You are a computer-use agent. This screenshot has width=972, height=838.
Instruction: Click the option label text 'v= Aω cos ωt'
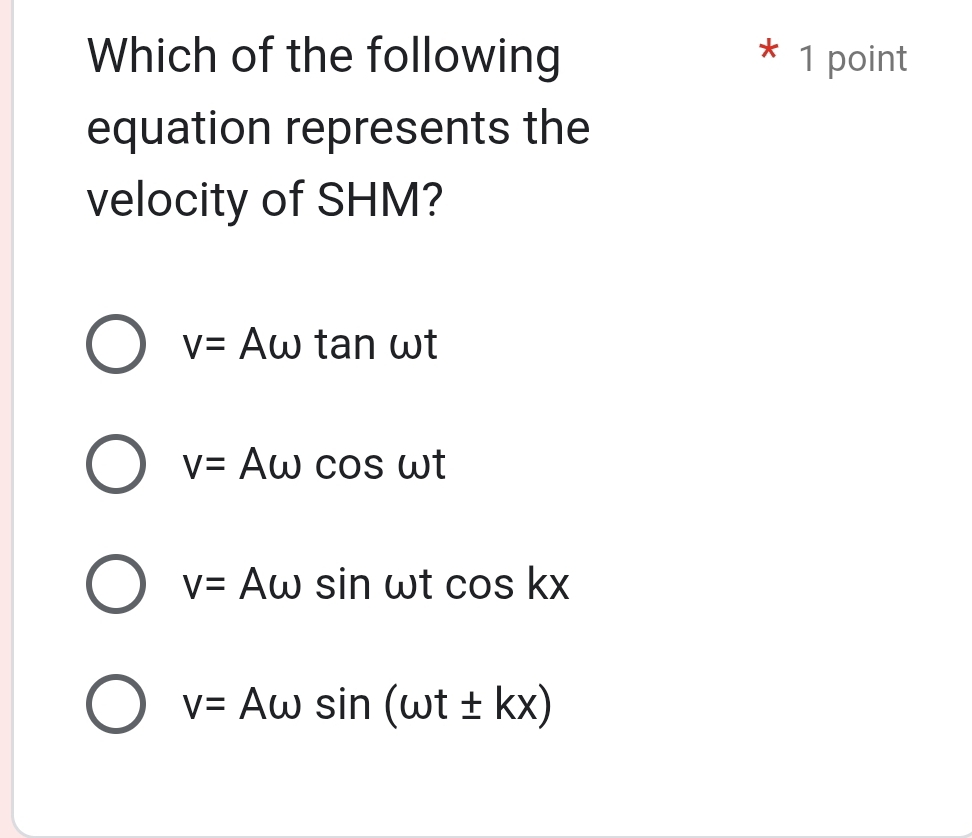tap(313, 465)
